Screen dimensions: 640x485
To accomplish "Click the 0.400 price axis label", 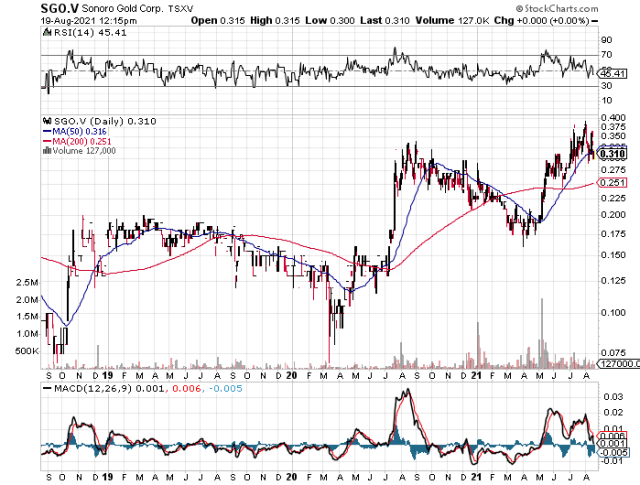I will [x=613, y=118].
